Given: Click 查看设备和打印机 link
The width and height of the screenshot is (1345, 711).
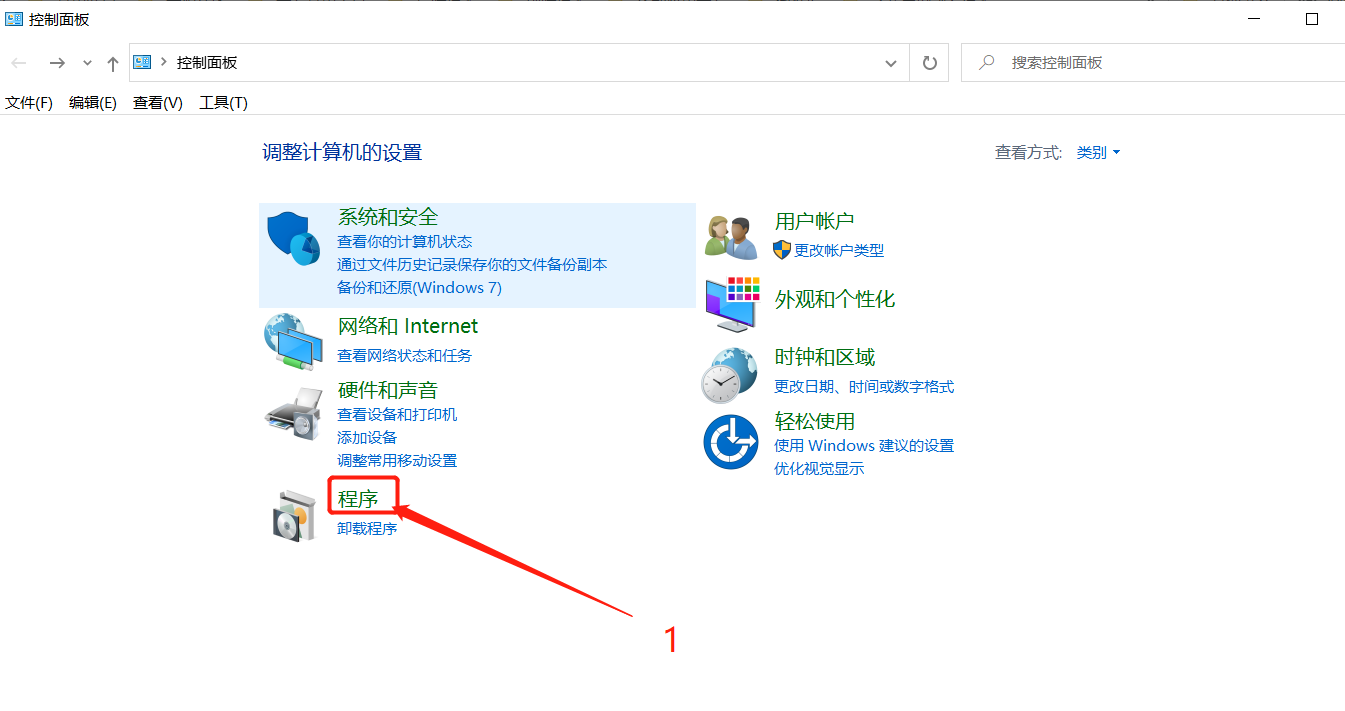Looking at the screenshot, I should point(397,414).
